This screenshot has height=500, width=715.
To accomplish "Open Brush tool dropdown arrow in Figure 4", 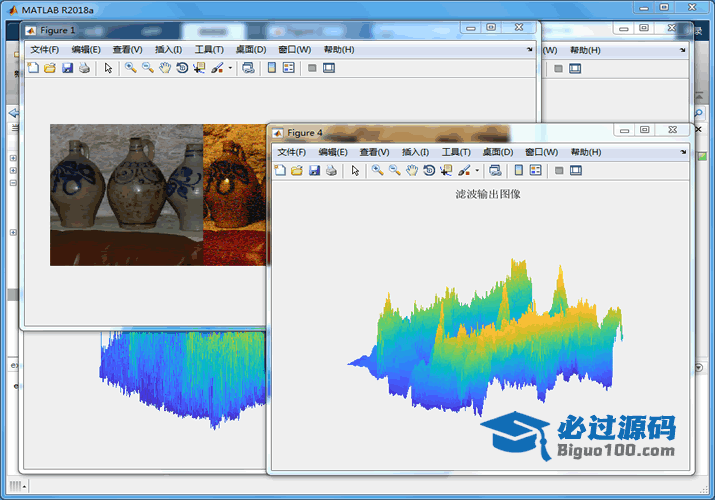I will coord(477,171).
